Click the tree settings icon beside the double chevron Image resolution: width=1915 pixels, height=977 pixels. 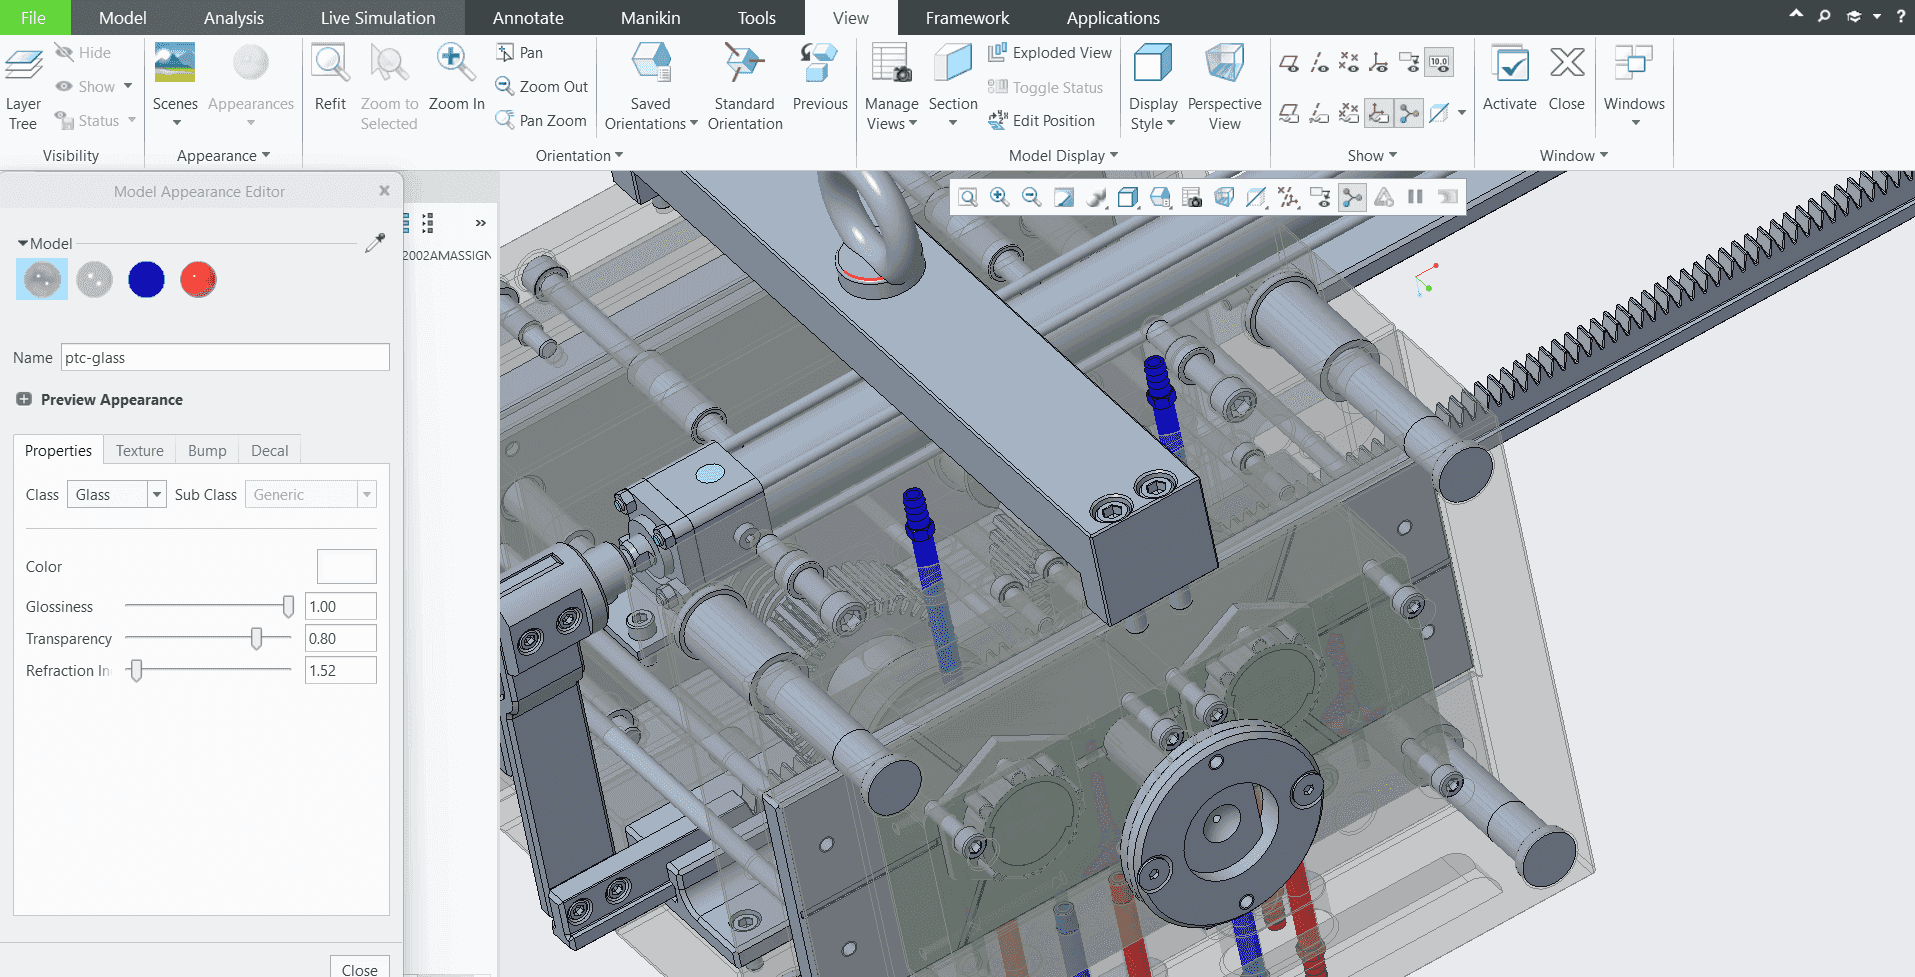point(428,223)
